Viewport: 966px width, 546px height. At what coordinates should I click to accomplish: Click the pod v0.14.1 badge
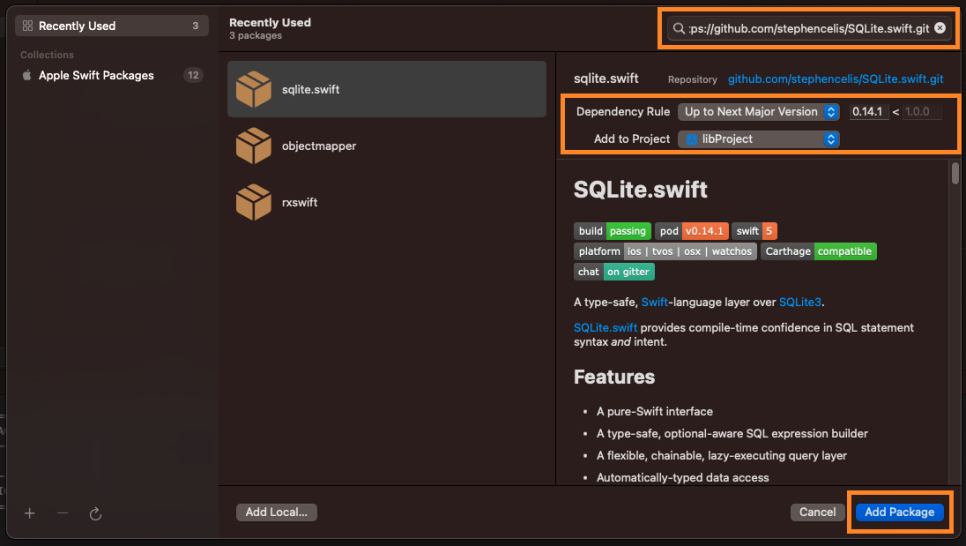tap(692, 231)
